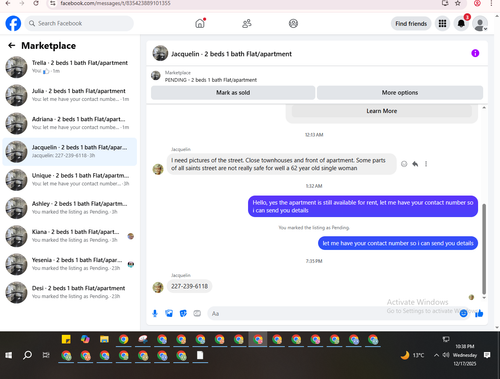The height and width of the screenshot is (379, 500).
Task: Click the chat vertical scrollbar
Action: pyautogui.click(x=484, y=249)
